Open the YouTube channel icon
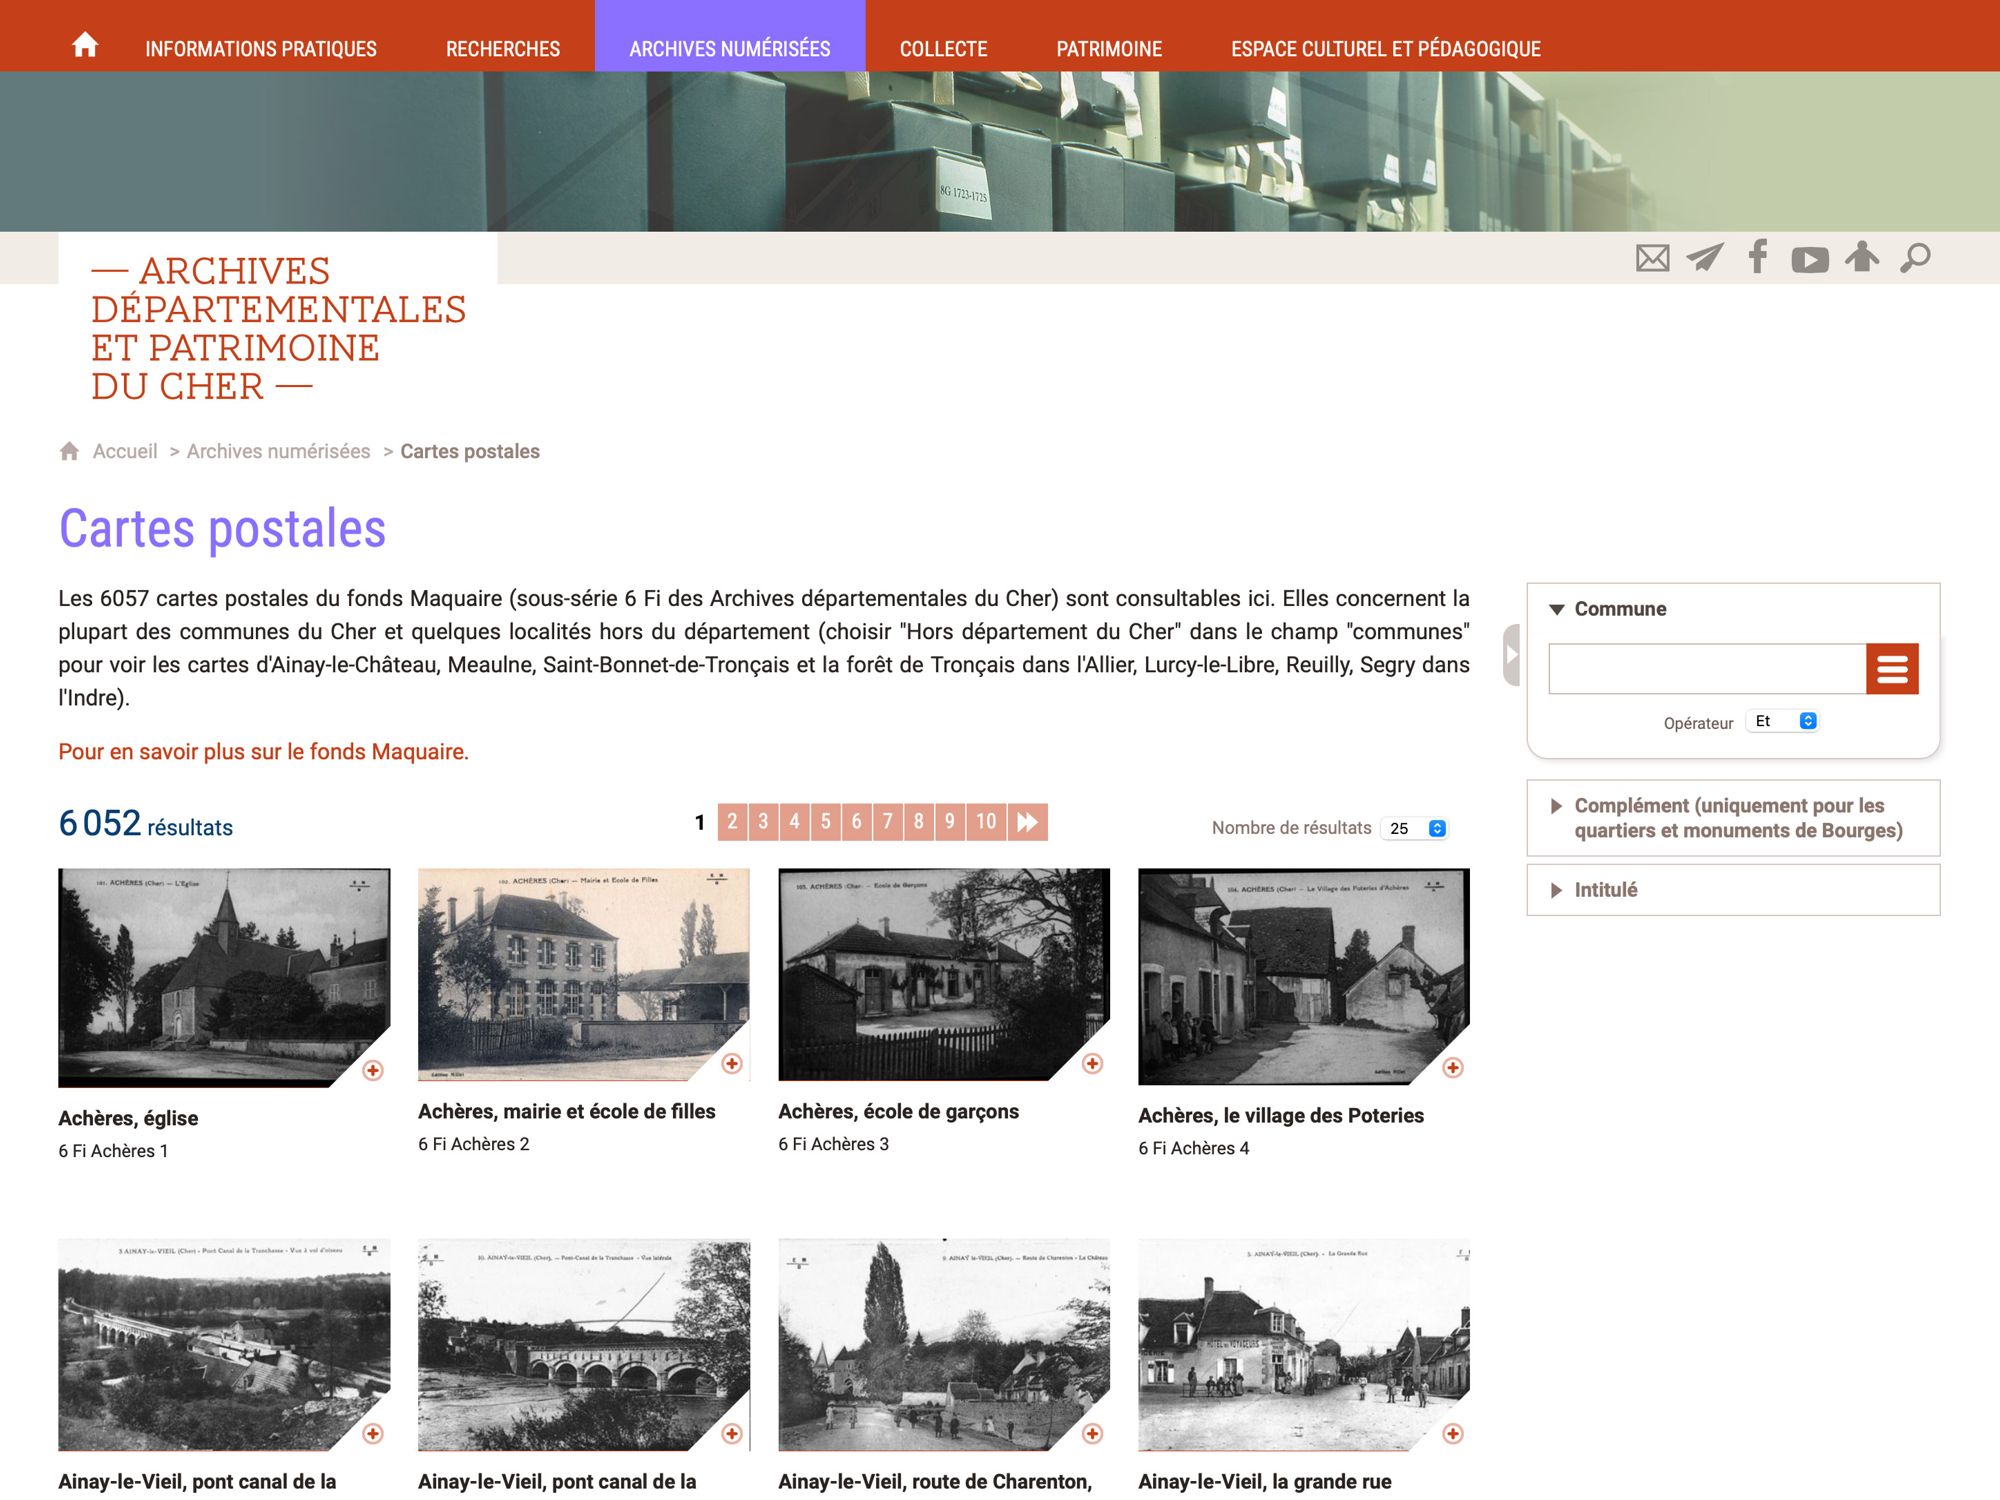The height and width of the screenshot is (1500, 2000). (x=1810, y=260)
